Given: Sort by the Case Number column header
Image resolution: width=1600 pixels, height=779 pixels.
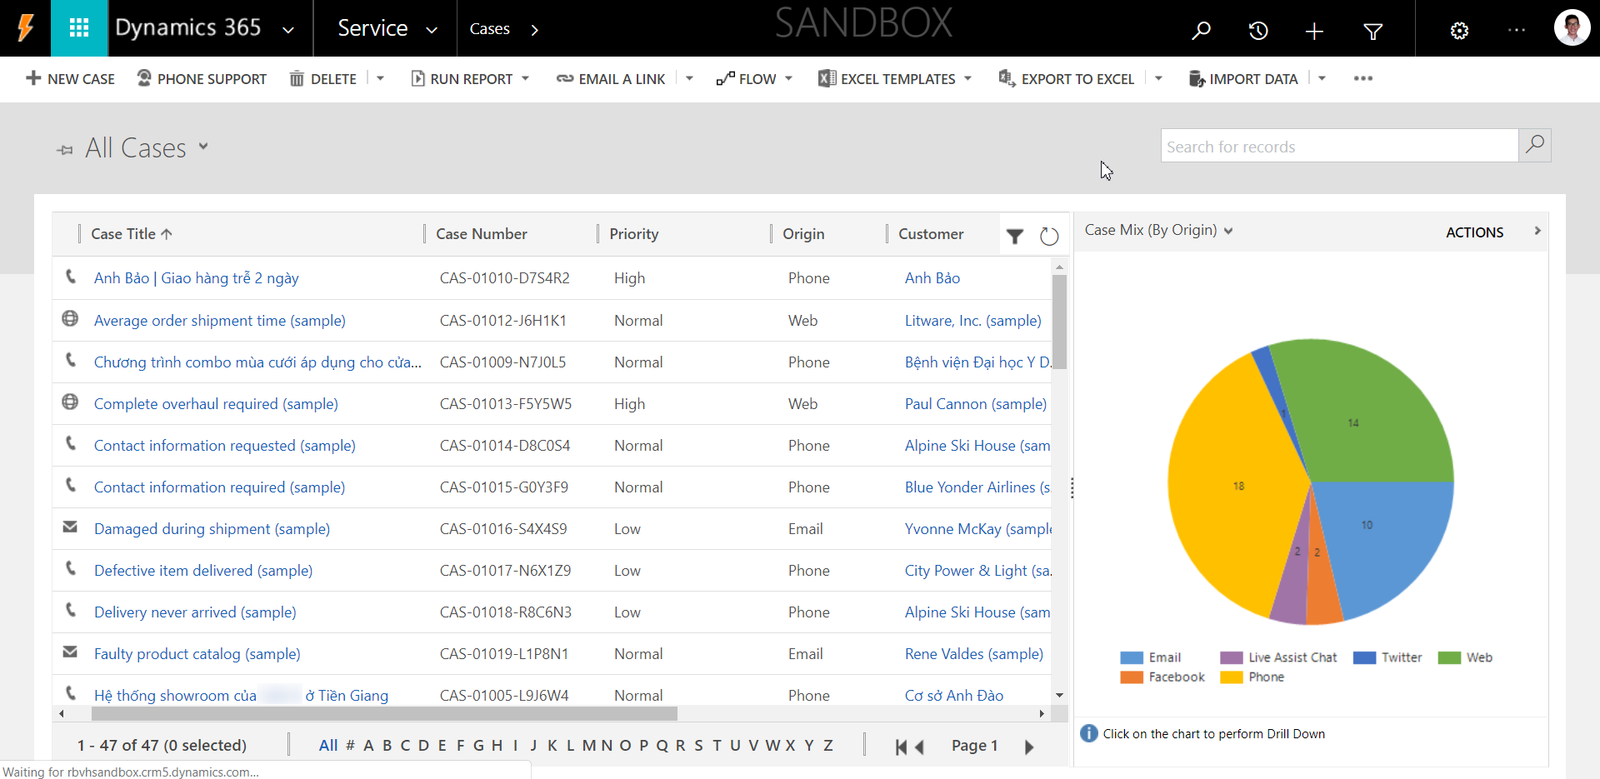Looking at the screenshot, I should pyautogui.click(x=481, y=234).
